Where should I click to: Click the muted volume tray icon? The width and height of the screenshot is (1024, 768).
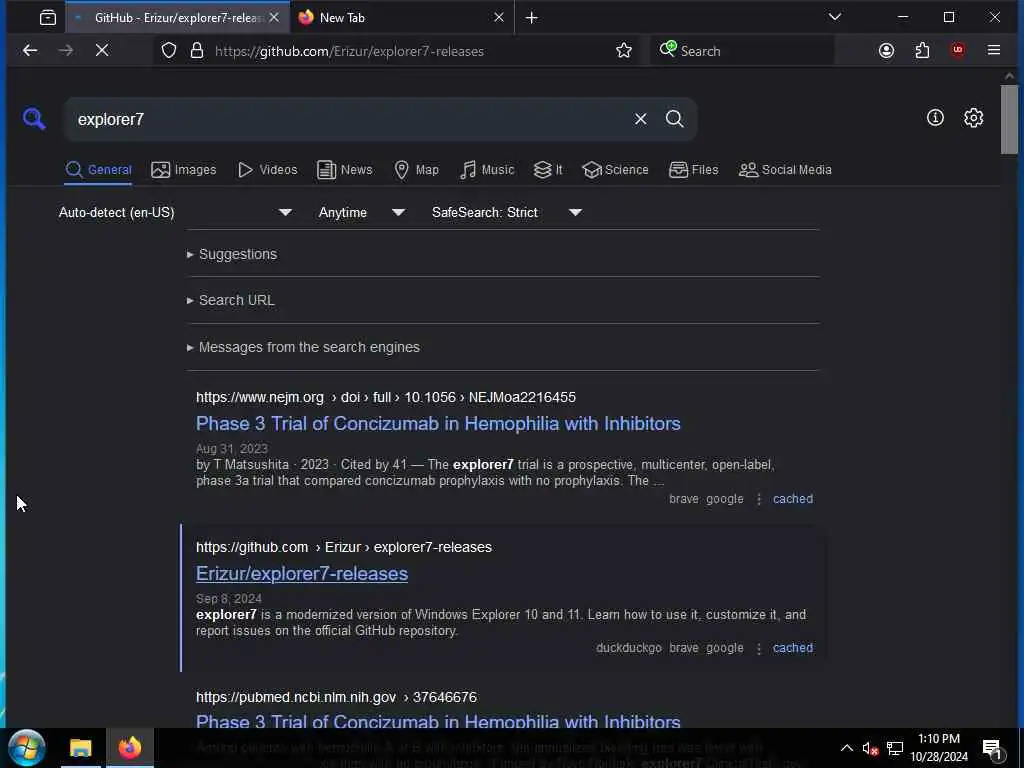pos(870,748)
